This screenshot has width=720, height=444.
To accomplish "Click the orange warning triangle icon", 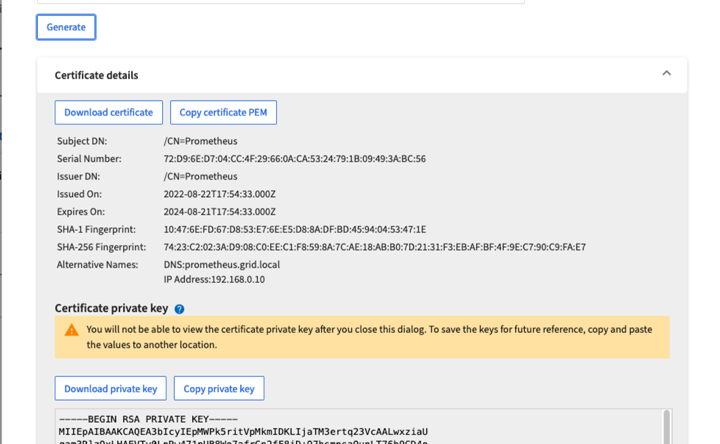I will 71,330.
